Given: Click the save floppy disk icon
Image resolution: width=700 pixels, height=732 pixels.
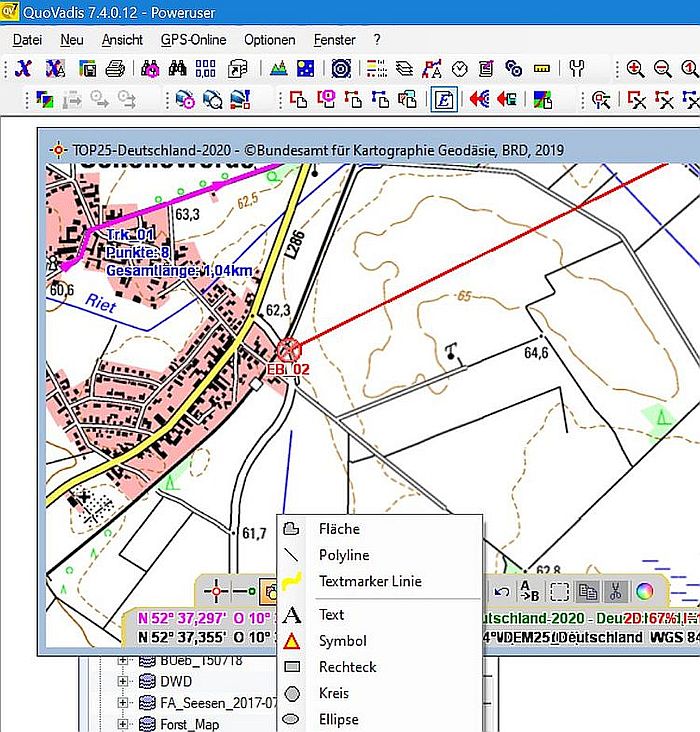Looking at the screenshot, I should 87,69.
